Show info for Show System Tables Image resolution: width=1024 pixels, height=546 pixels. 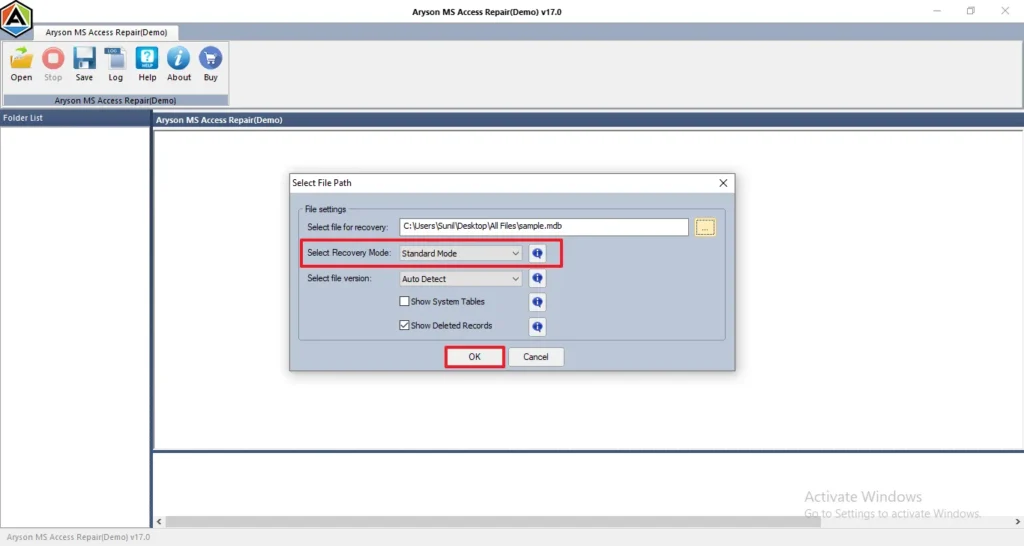(537, 302)
